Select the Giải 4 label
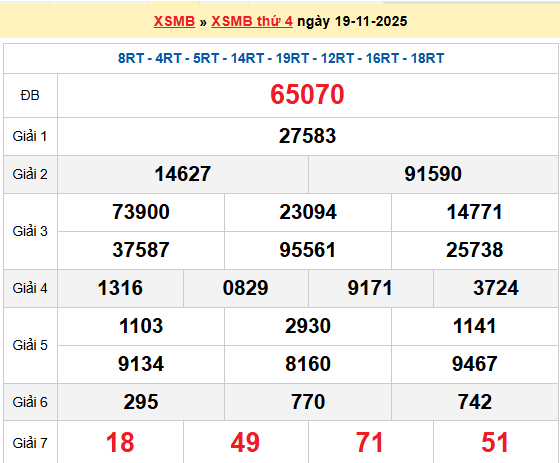The width and height of the screenshot is (560, 463). pos(30,288)
